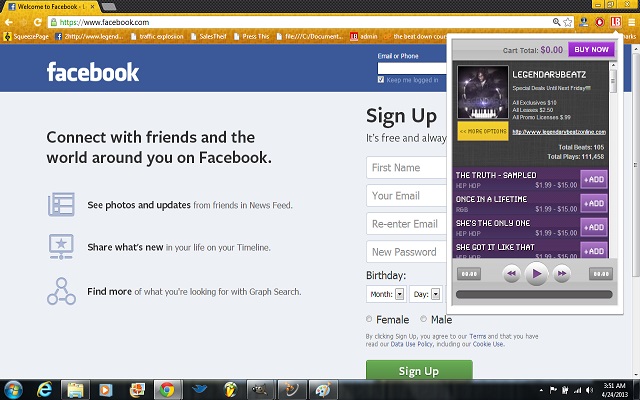Click the MORE OPTIONS yellow button

point(483,131)
